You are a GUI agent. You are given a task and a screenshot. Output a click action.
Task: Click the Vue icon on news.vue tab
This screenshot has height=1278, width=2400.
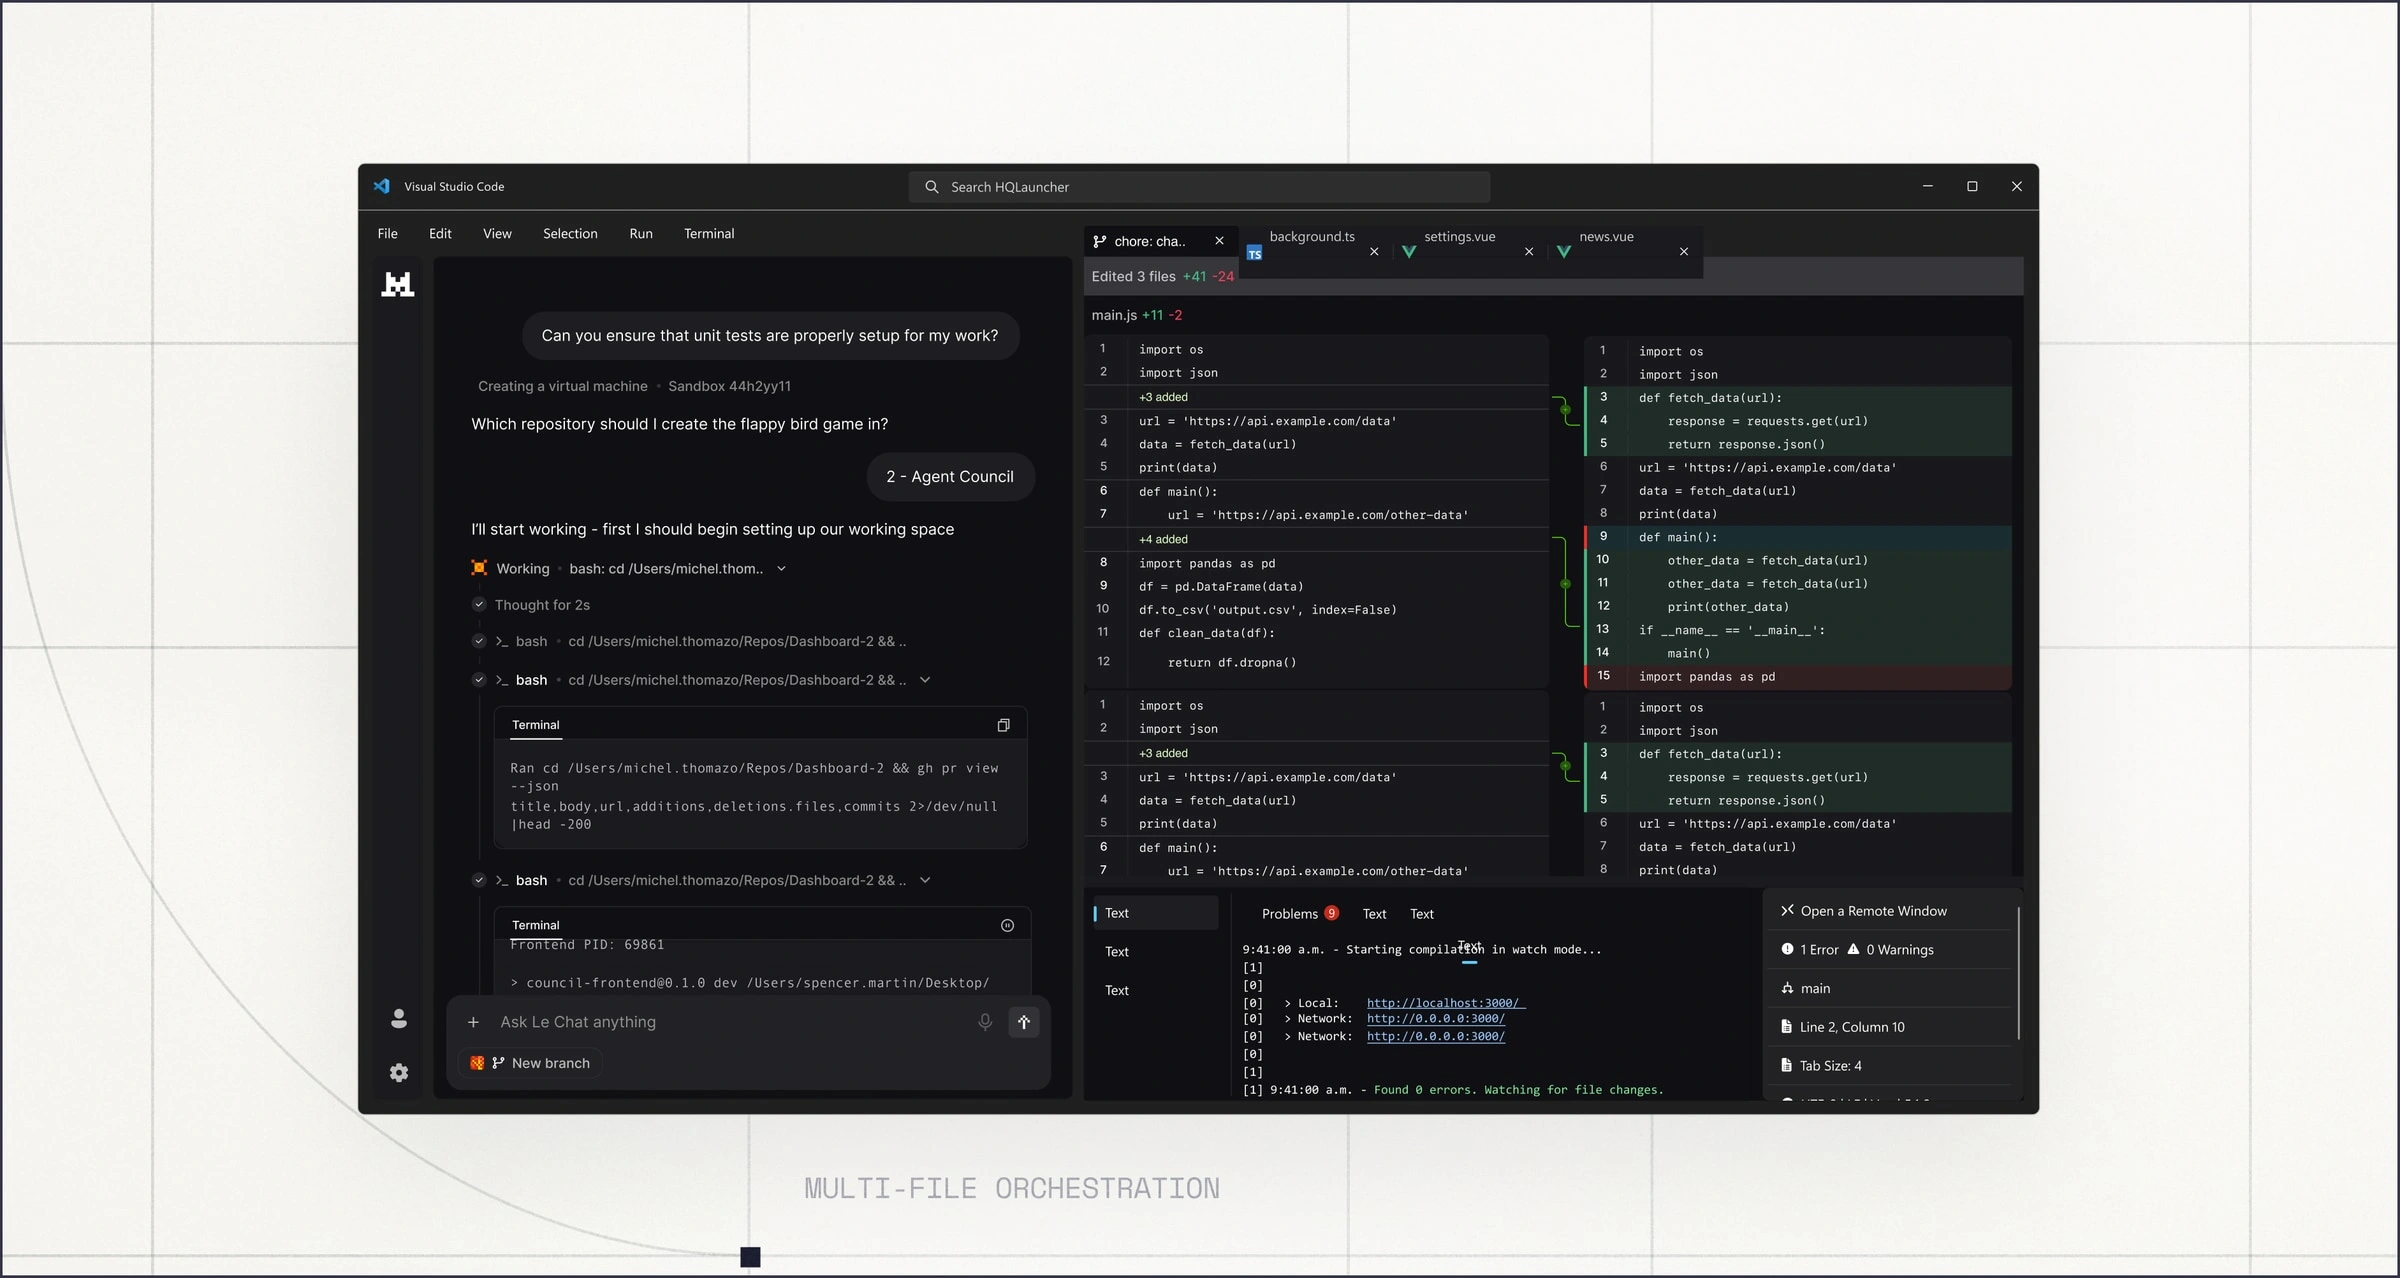tap(1564, 252)
